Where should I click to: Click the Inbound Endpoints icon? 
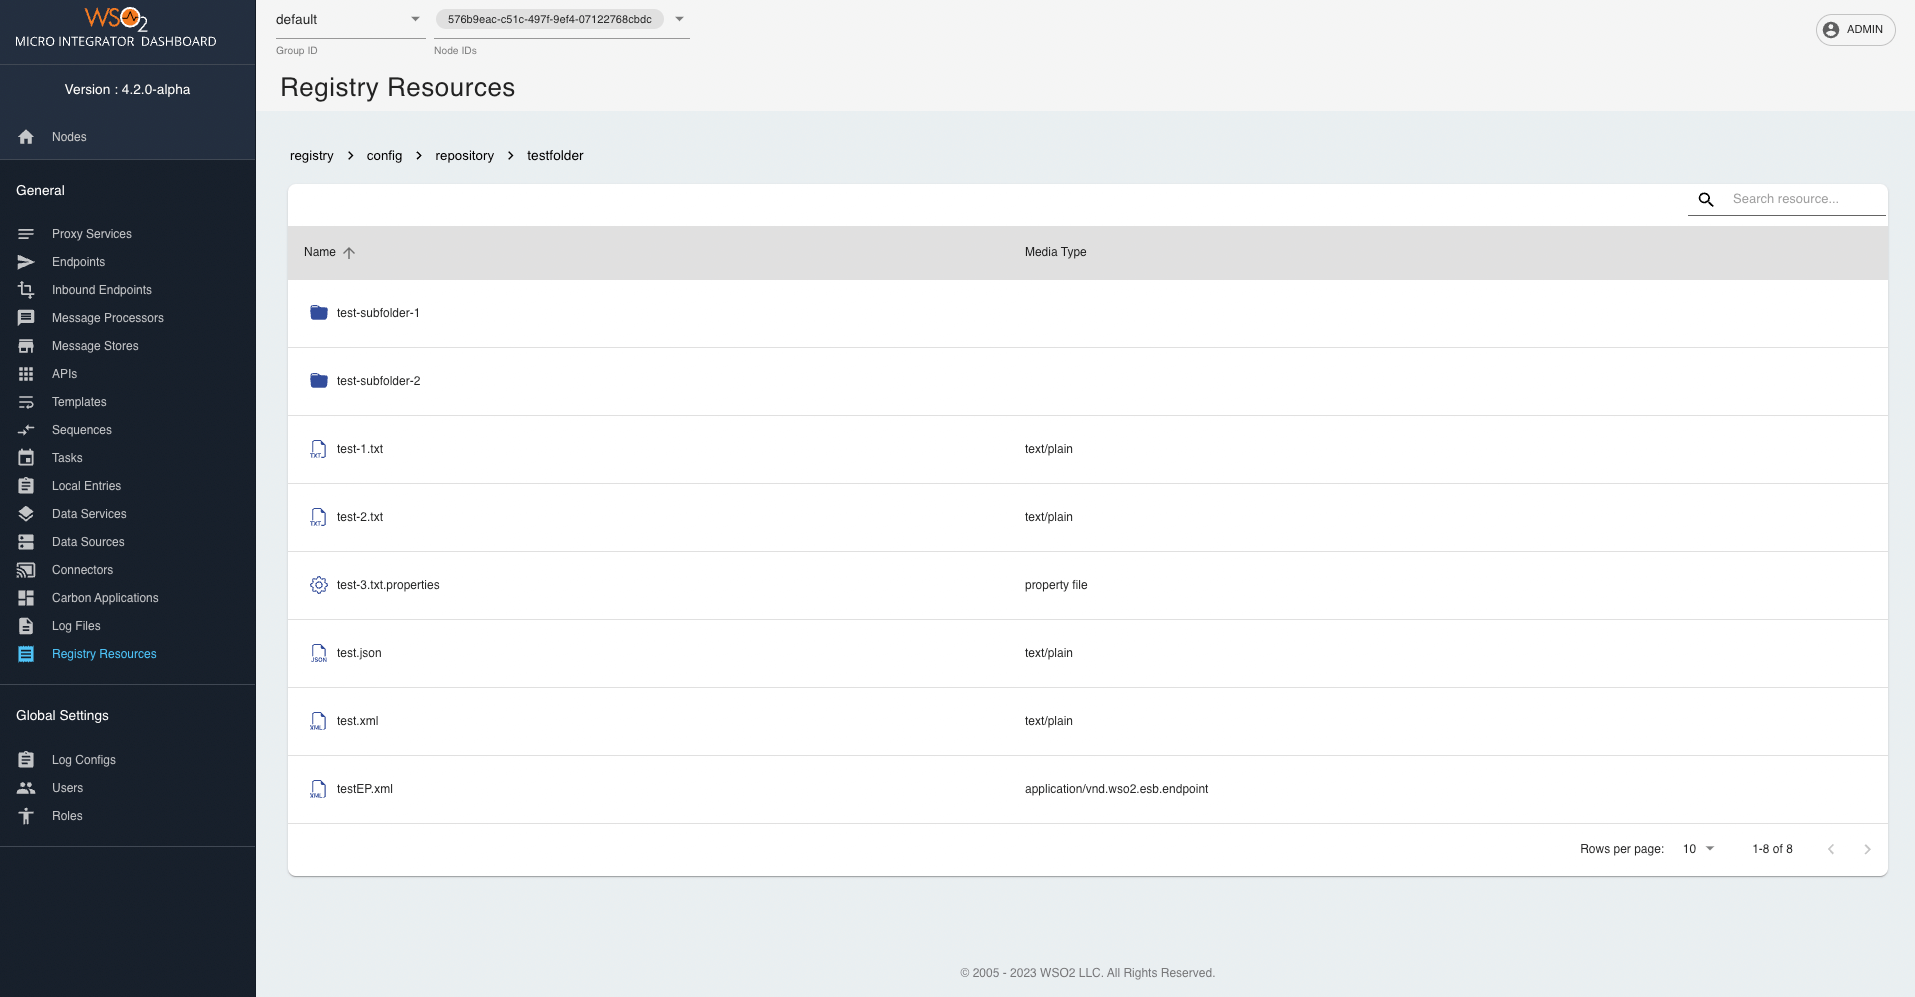pos(26,290)
